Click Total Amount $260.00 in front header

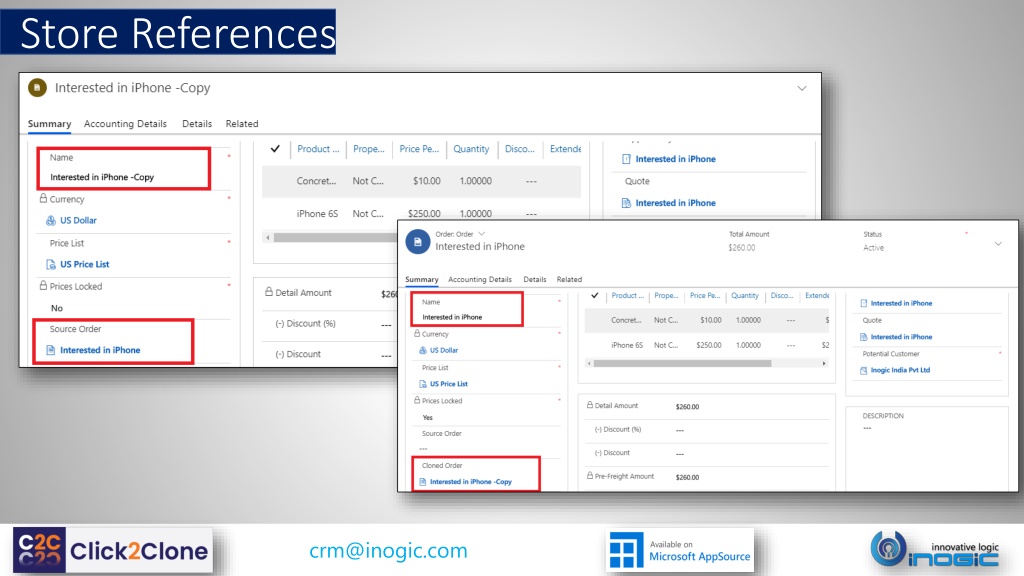coord(742,248)
